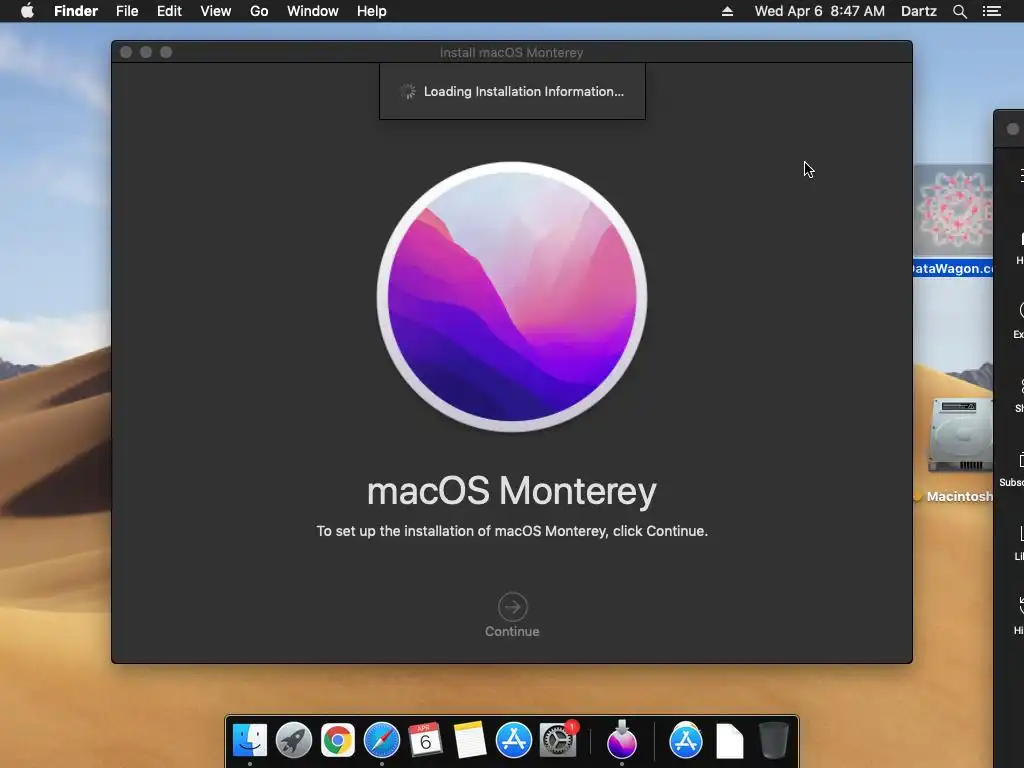Viewport: 1024px width, 768px height.
Task: Open the blank document in the Dock
Action: coord(729,740)
